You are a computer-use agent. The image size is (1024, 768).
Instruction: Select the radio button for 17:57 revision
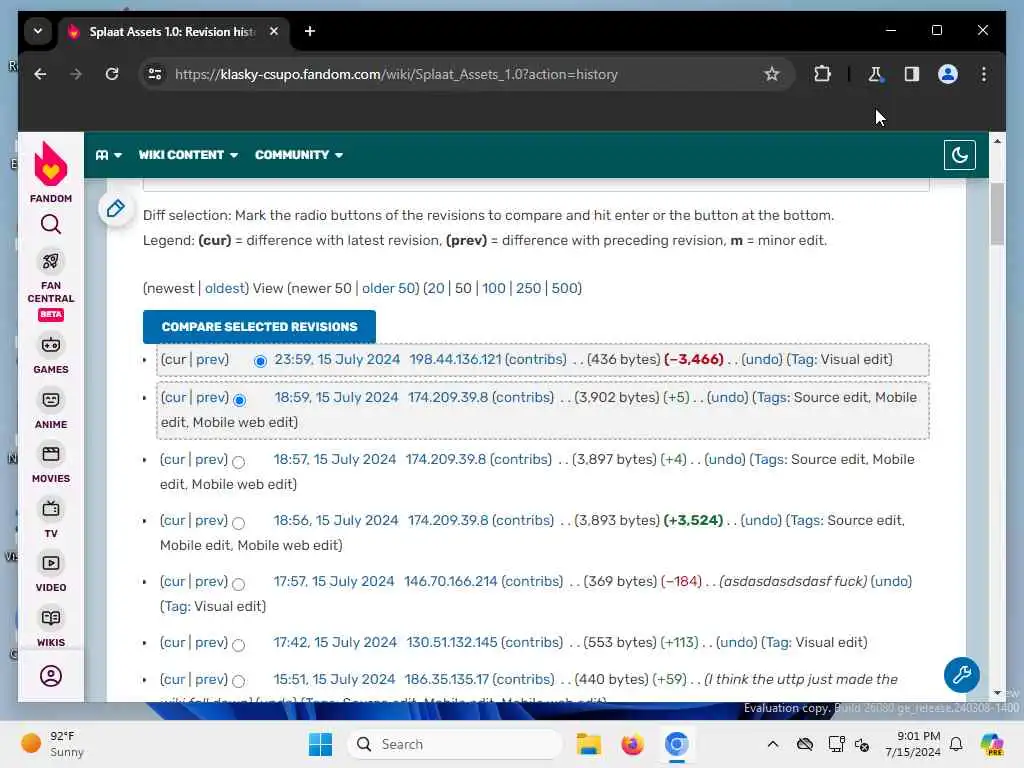pyautogui.click(x=238, y=584)
